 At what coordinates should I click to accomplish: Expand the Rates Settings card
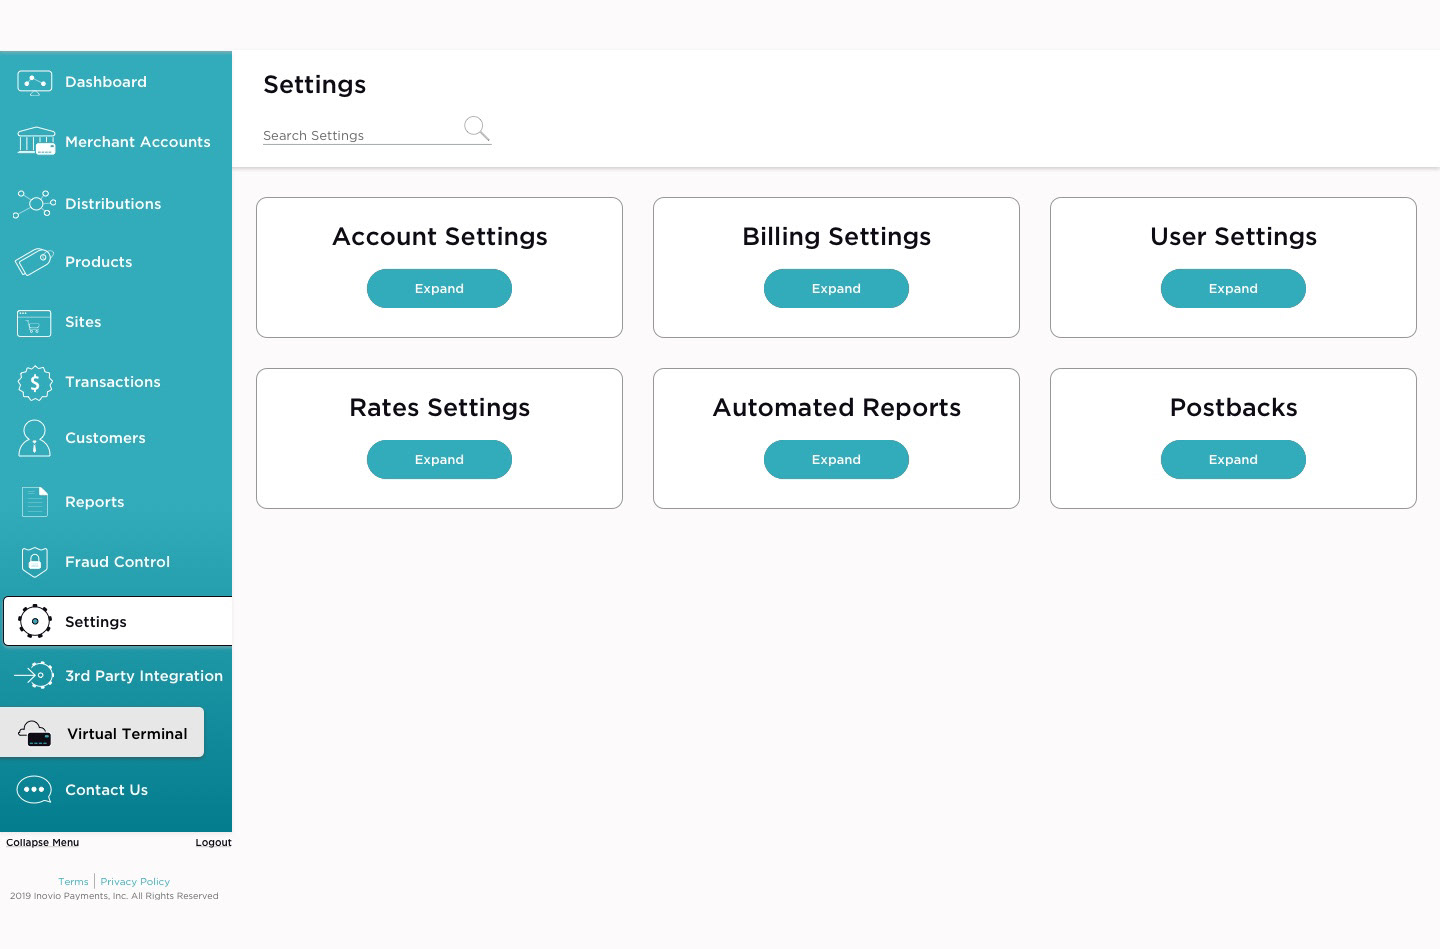pos(439,460)
